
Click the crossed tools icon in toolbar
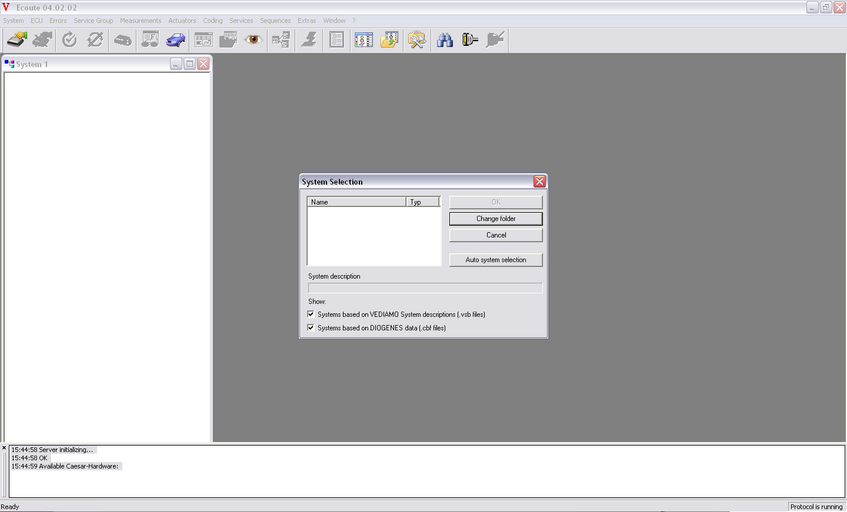[x=417, y=40]
